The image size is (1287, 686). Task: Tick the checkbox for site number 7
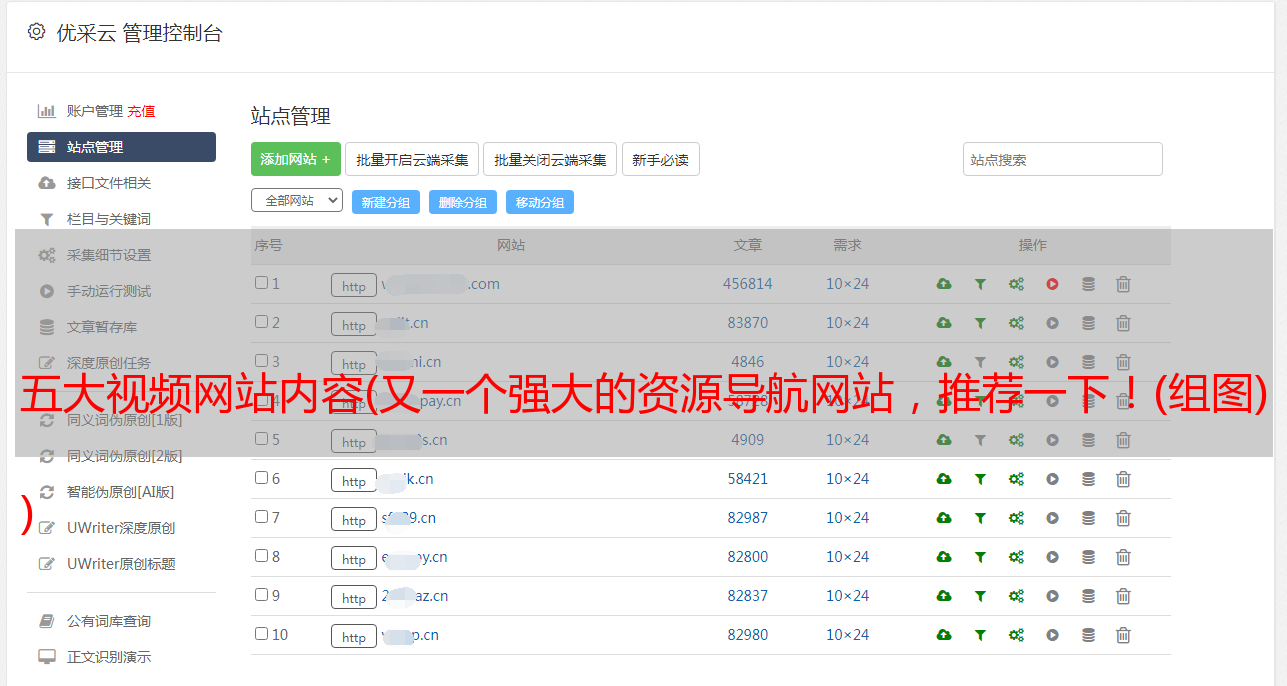[x=261, y=517]
